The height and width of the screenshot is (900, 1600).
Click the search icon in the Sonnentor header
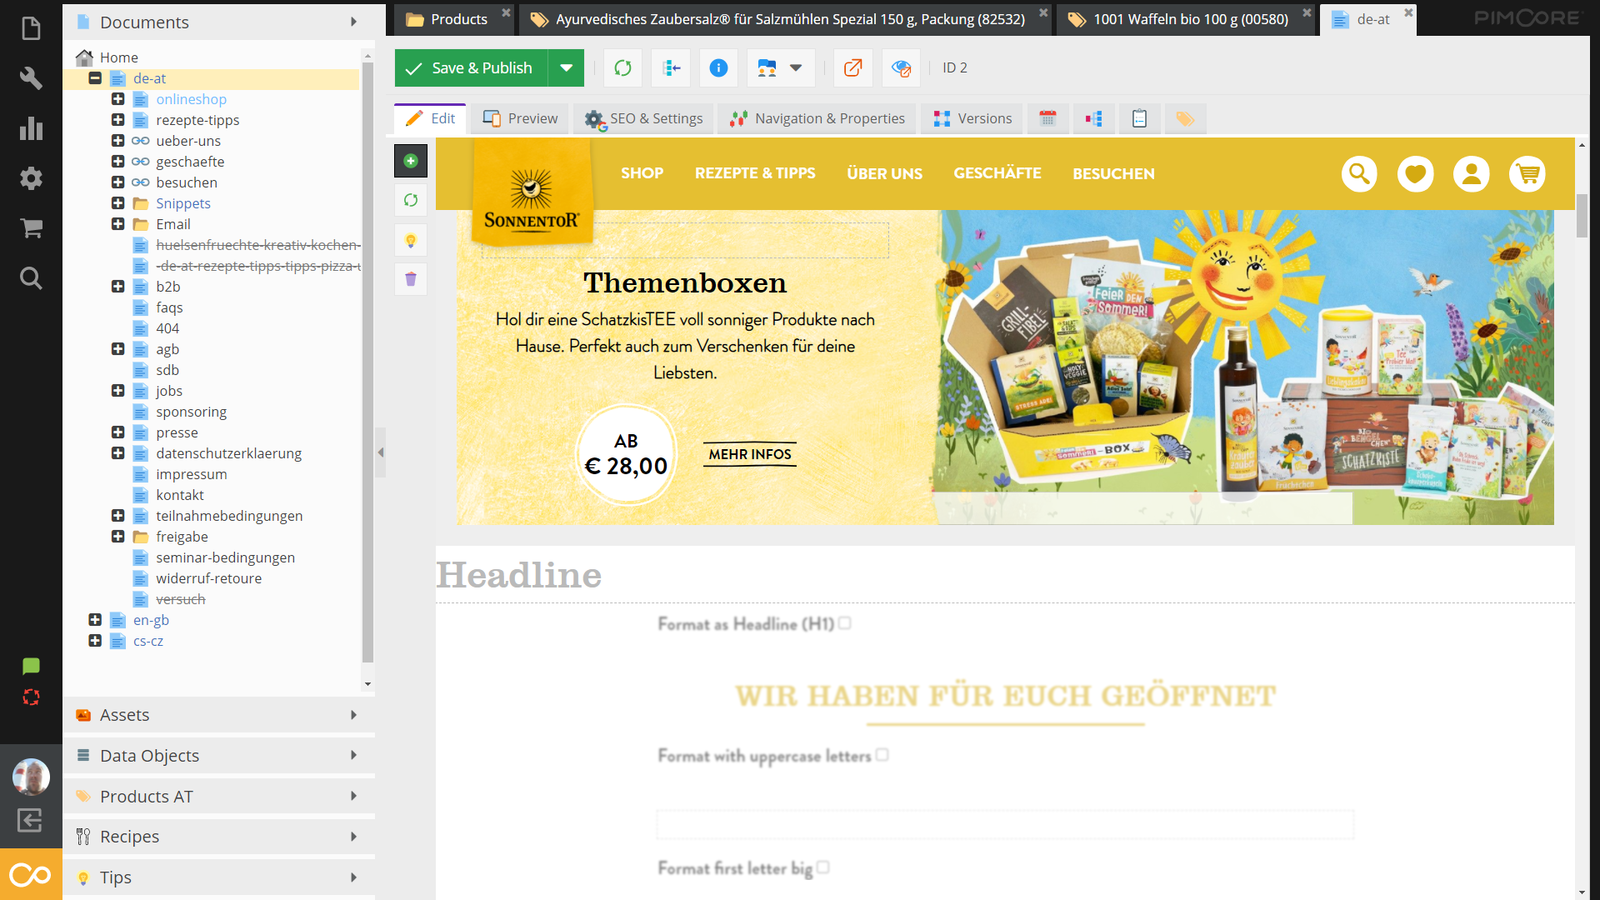click(1359, 174)
